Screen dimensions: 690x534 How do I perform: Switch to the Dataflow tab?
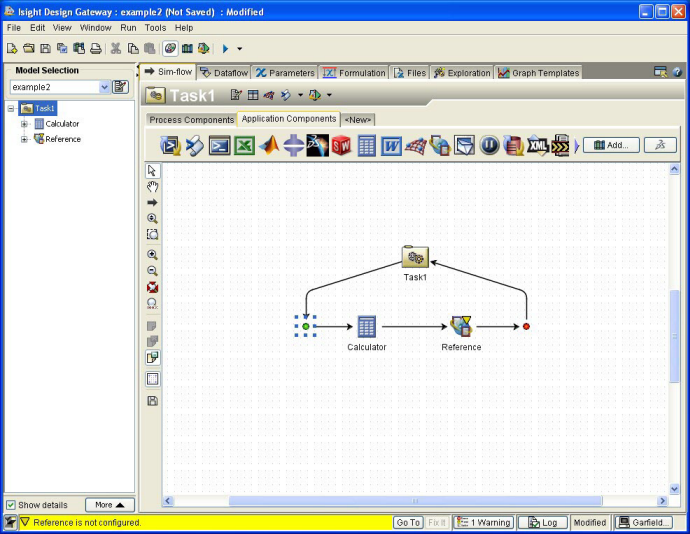click(224, 73)
